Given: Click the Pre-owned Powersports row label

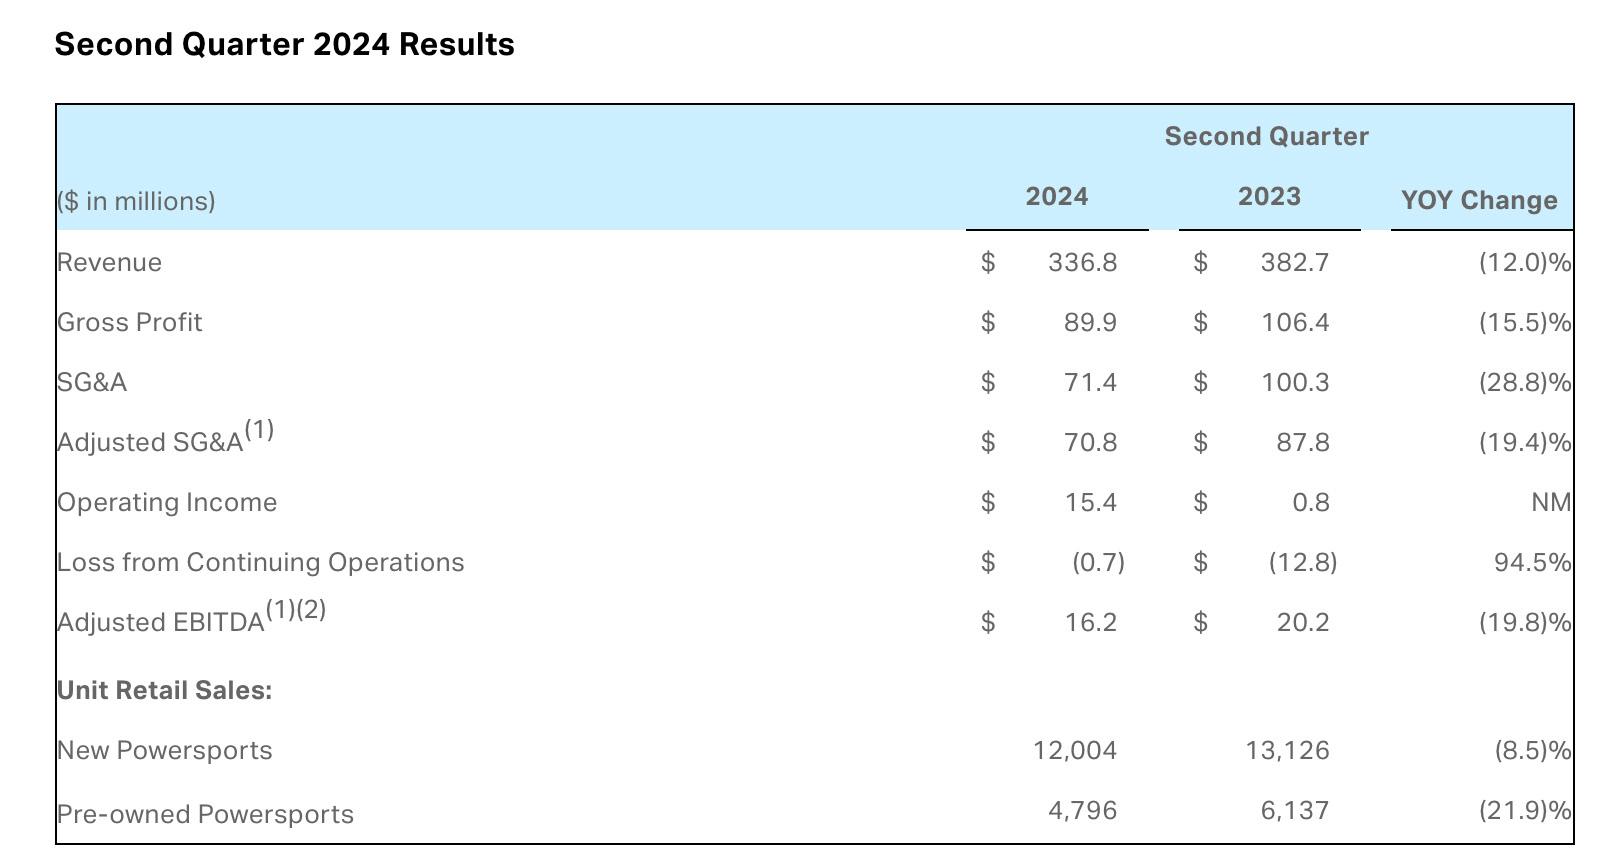Looking at the screenshot, I should [x=205, y=815].
